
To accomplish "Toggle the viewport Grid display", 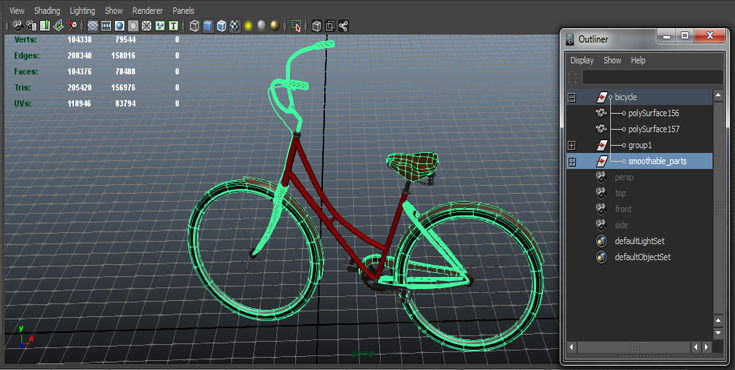I will (x=93, y=26).
